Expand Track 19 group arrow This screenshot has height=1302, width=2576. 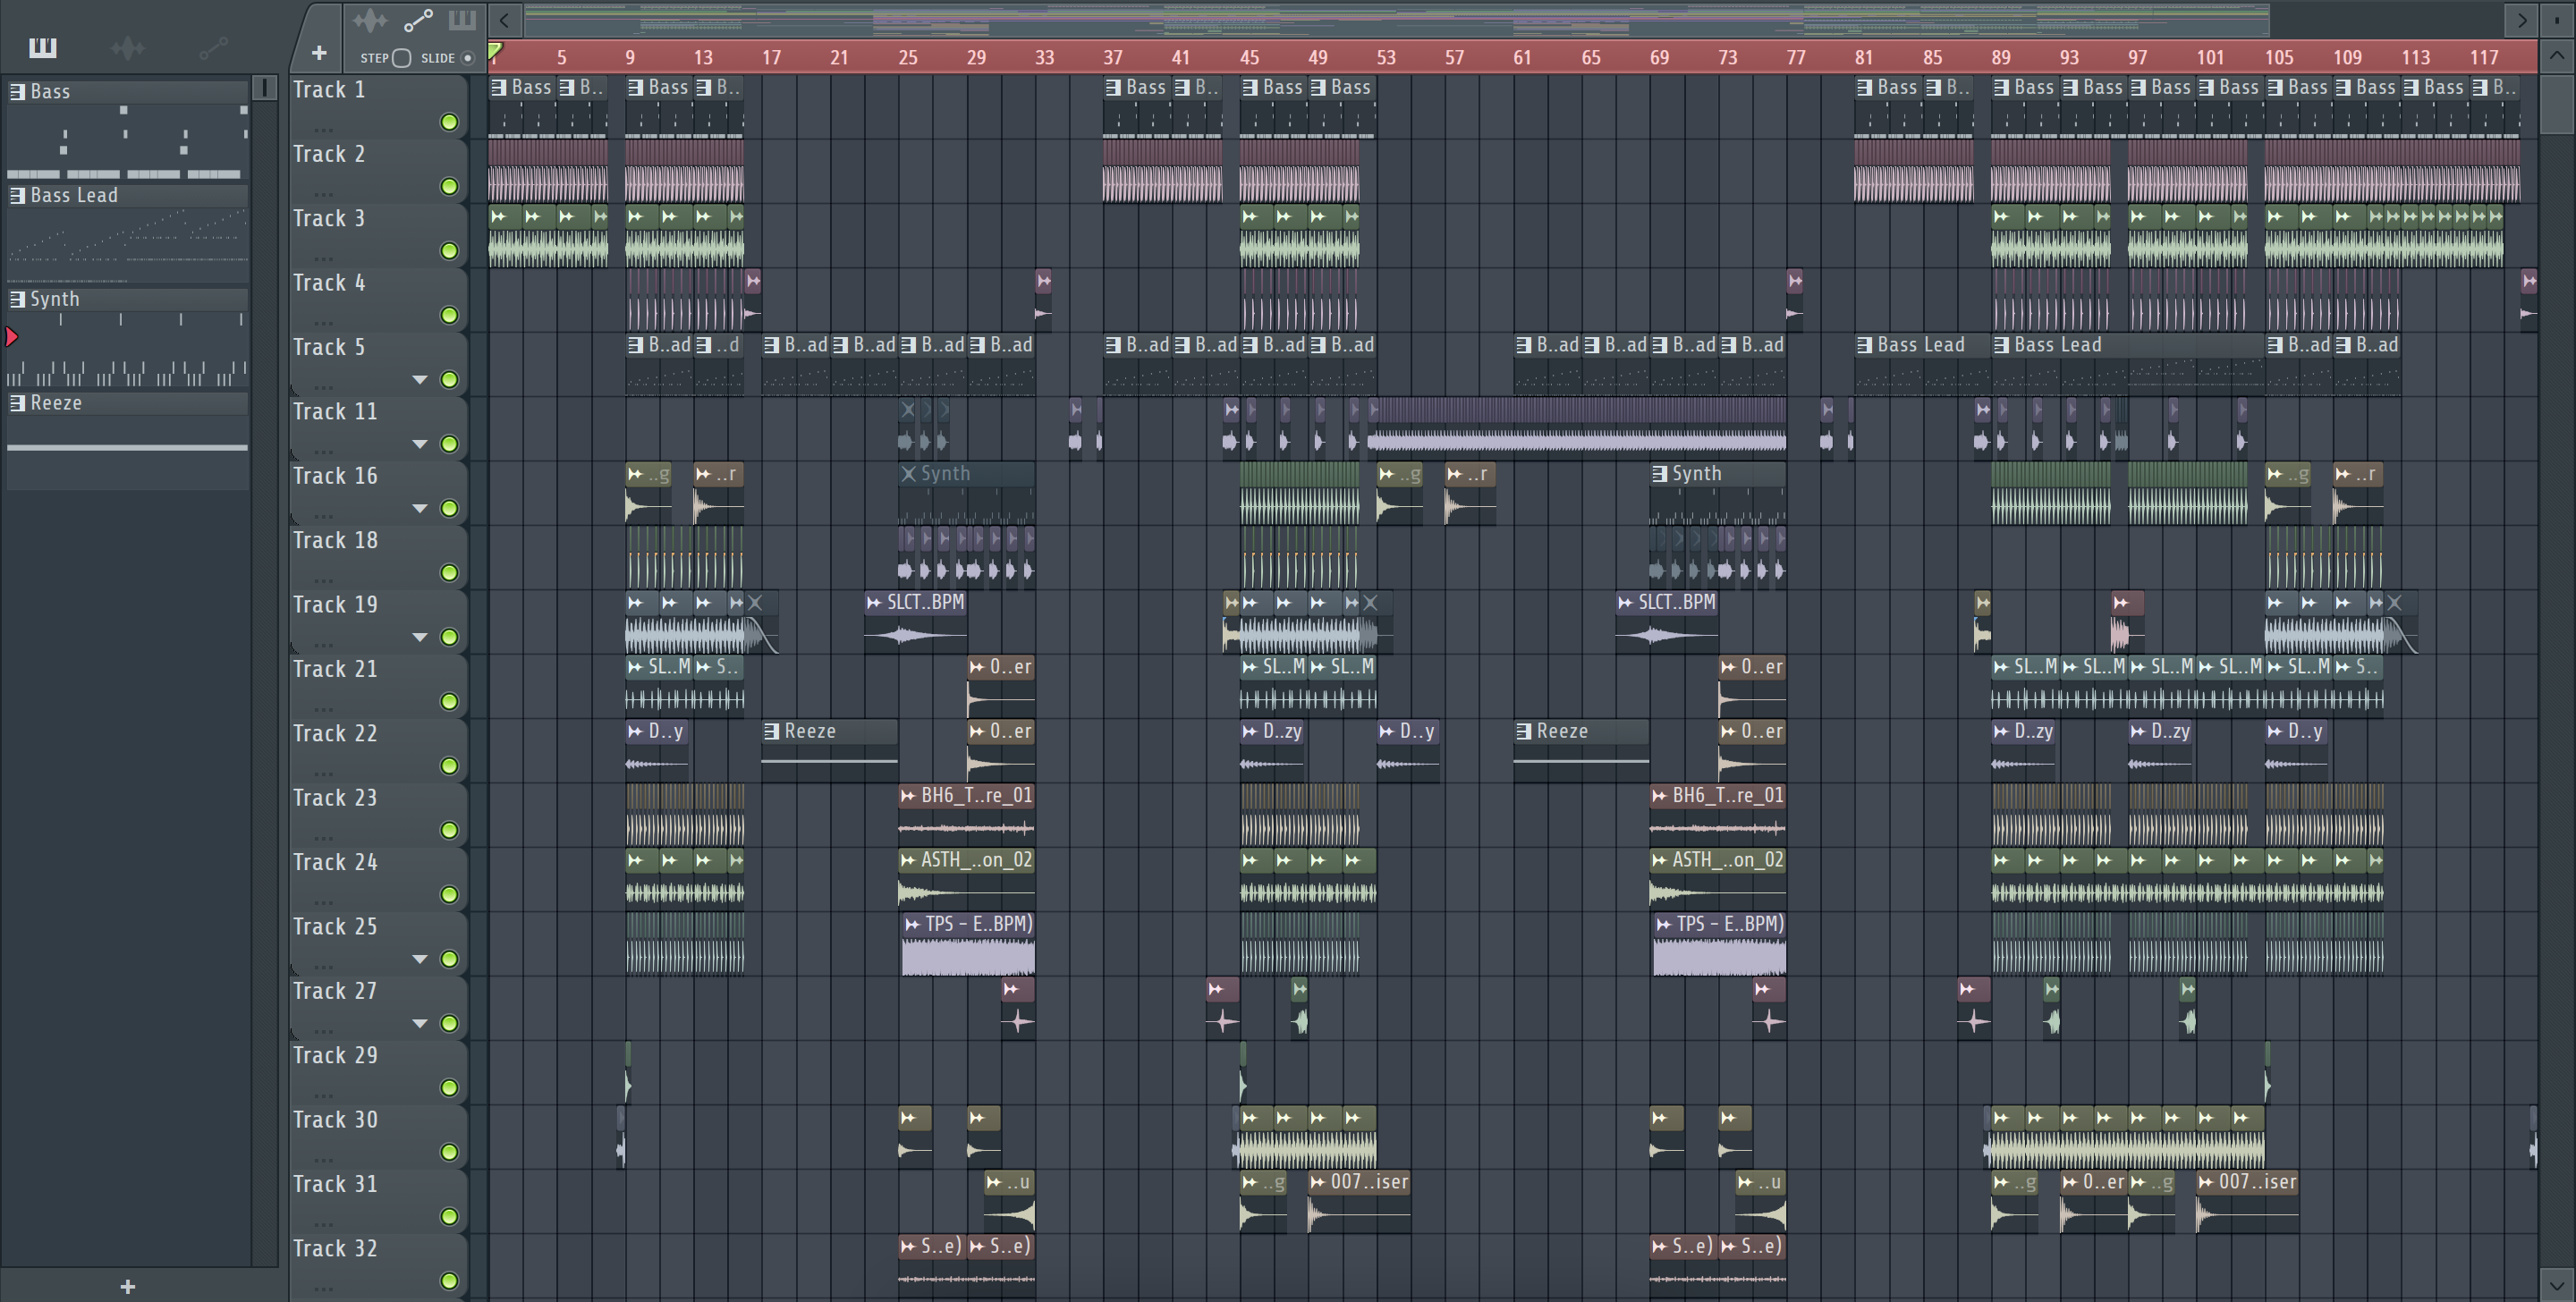point(420,637)
